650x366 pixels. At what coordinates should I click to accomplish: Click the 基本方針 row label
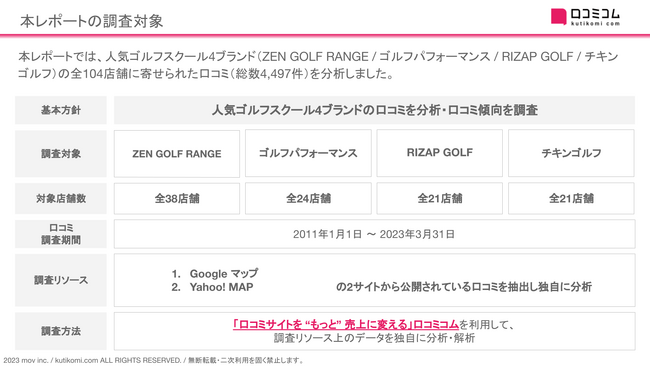click(61, 110)
